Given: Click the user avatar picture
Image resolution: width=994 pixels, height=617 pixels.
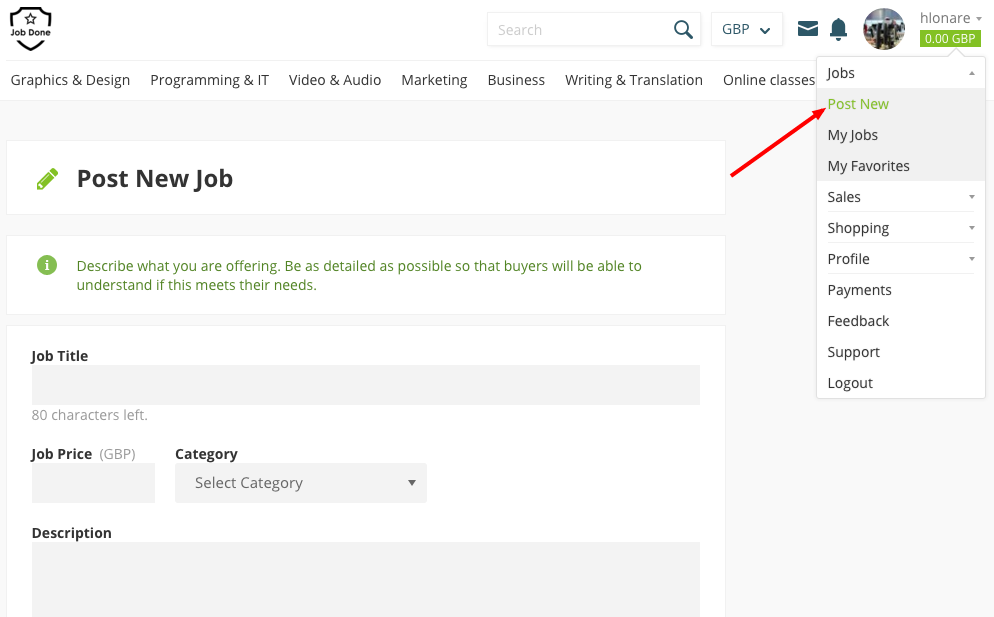Looking at the screenshot, I should point(884,29).
